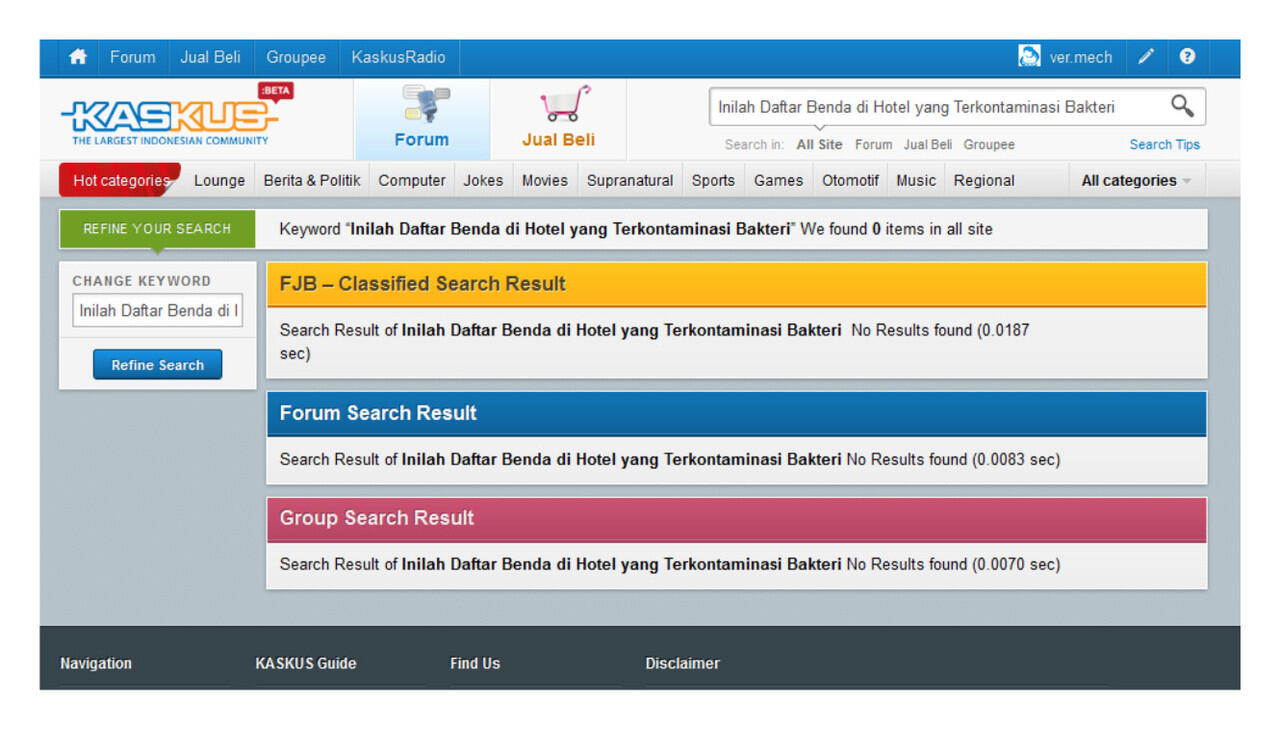Click the Refine Your Search green header
The width and height of the screenshot is (1280, 730).
tap(157, 229)
